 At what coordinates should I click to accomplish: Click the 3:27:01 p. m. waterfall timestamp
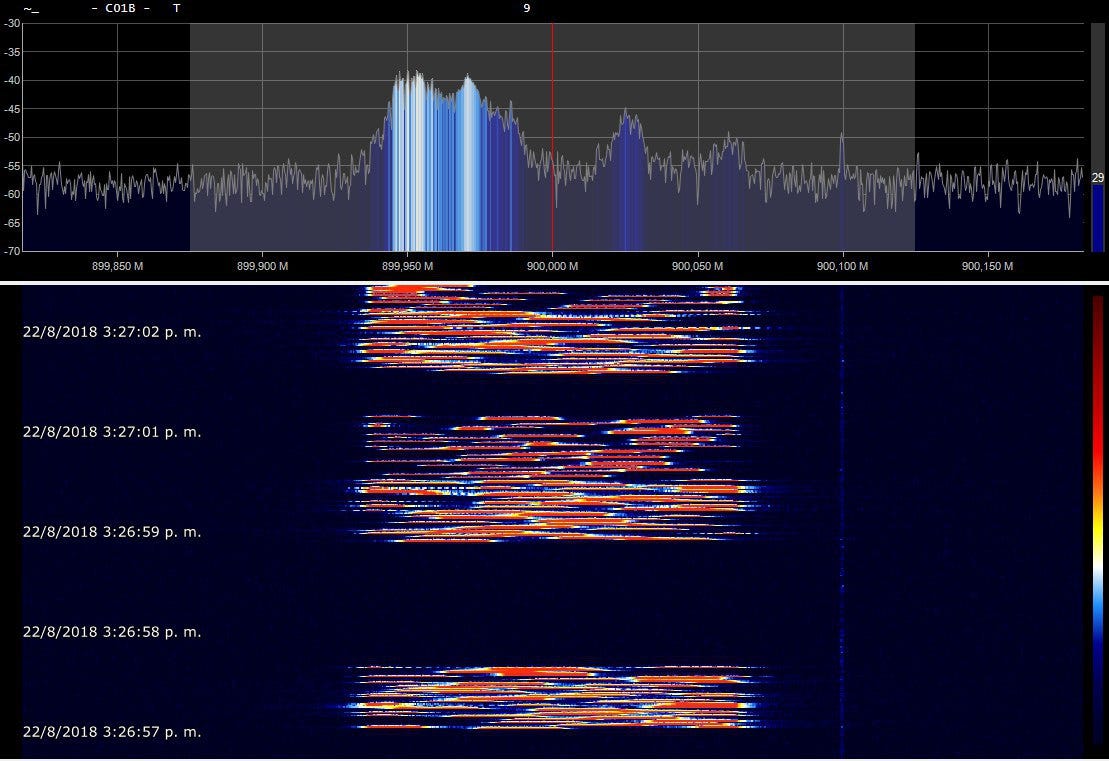[112, 431]
